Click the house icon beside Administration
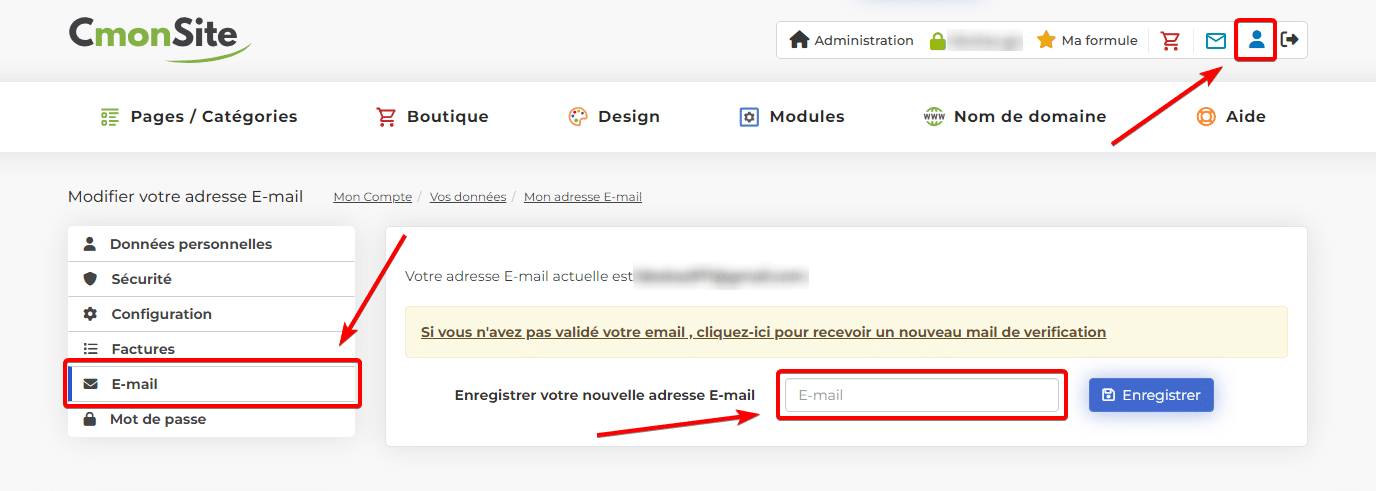1376x491 pixels. point(799,40)
